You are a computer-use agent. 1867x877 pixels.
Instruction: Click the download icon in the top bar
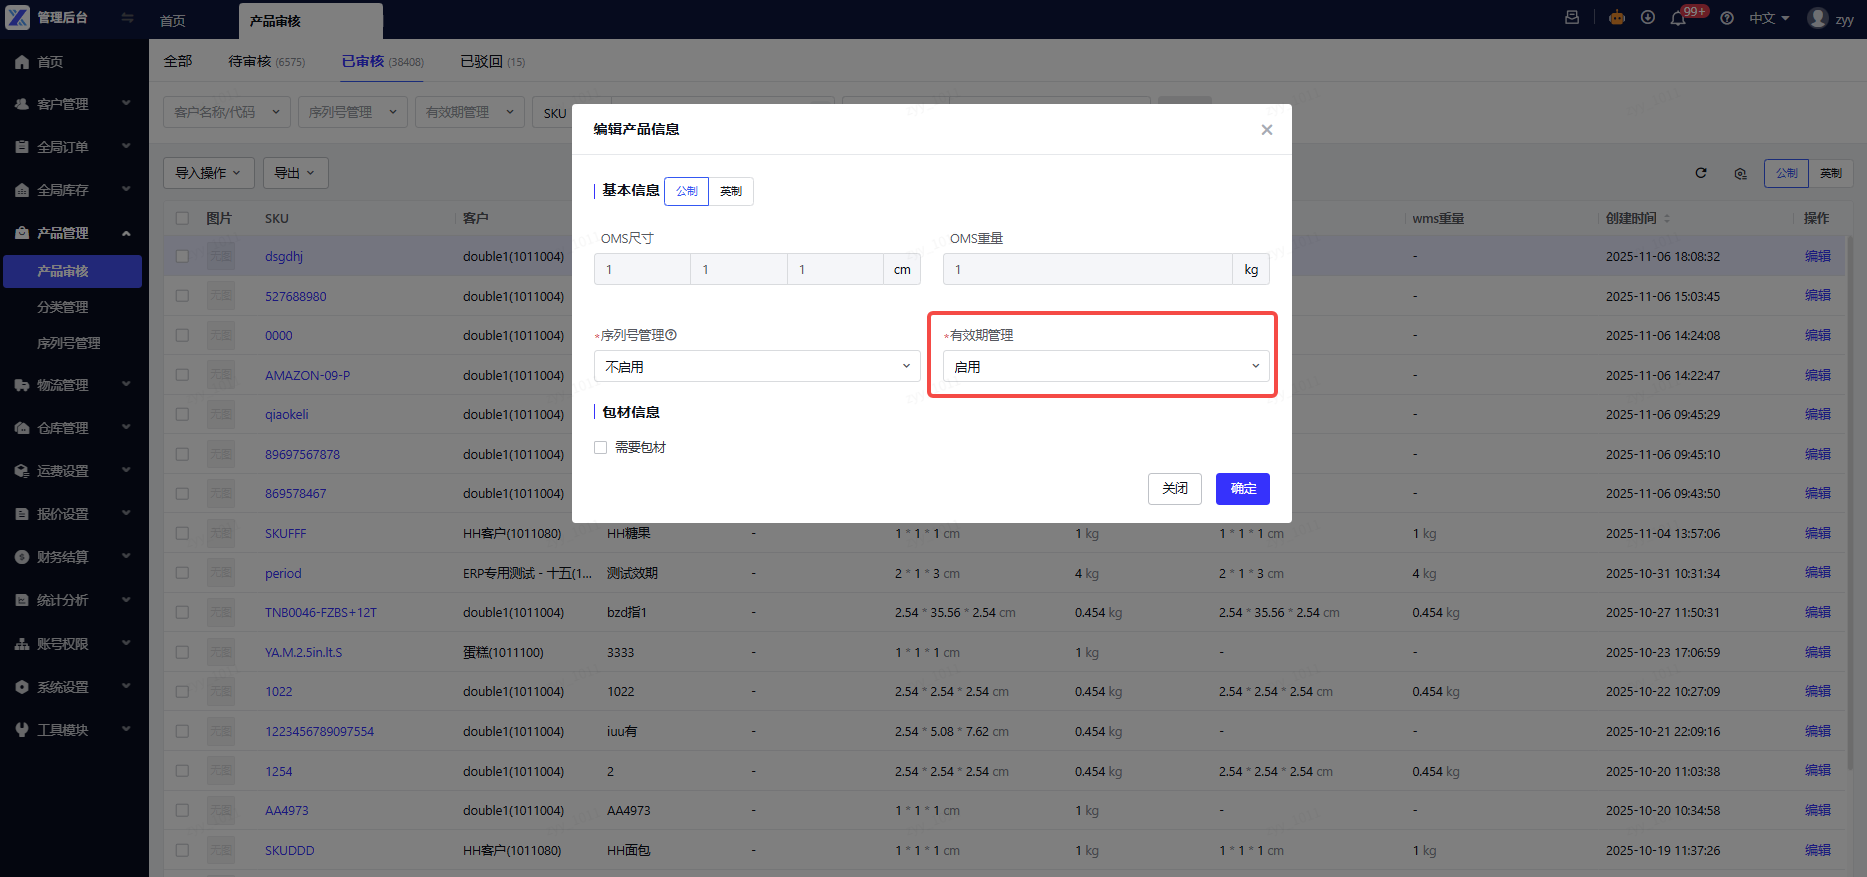point(1648,18)
